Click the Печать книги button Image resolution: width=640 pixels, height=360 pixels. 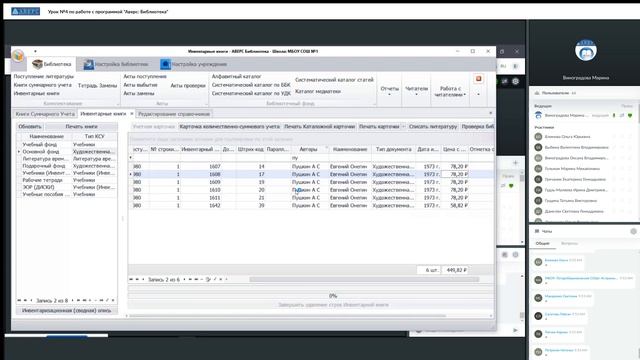81,127
